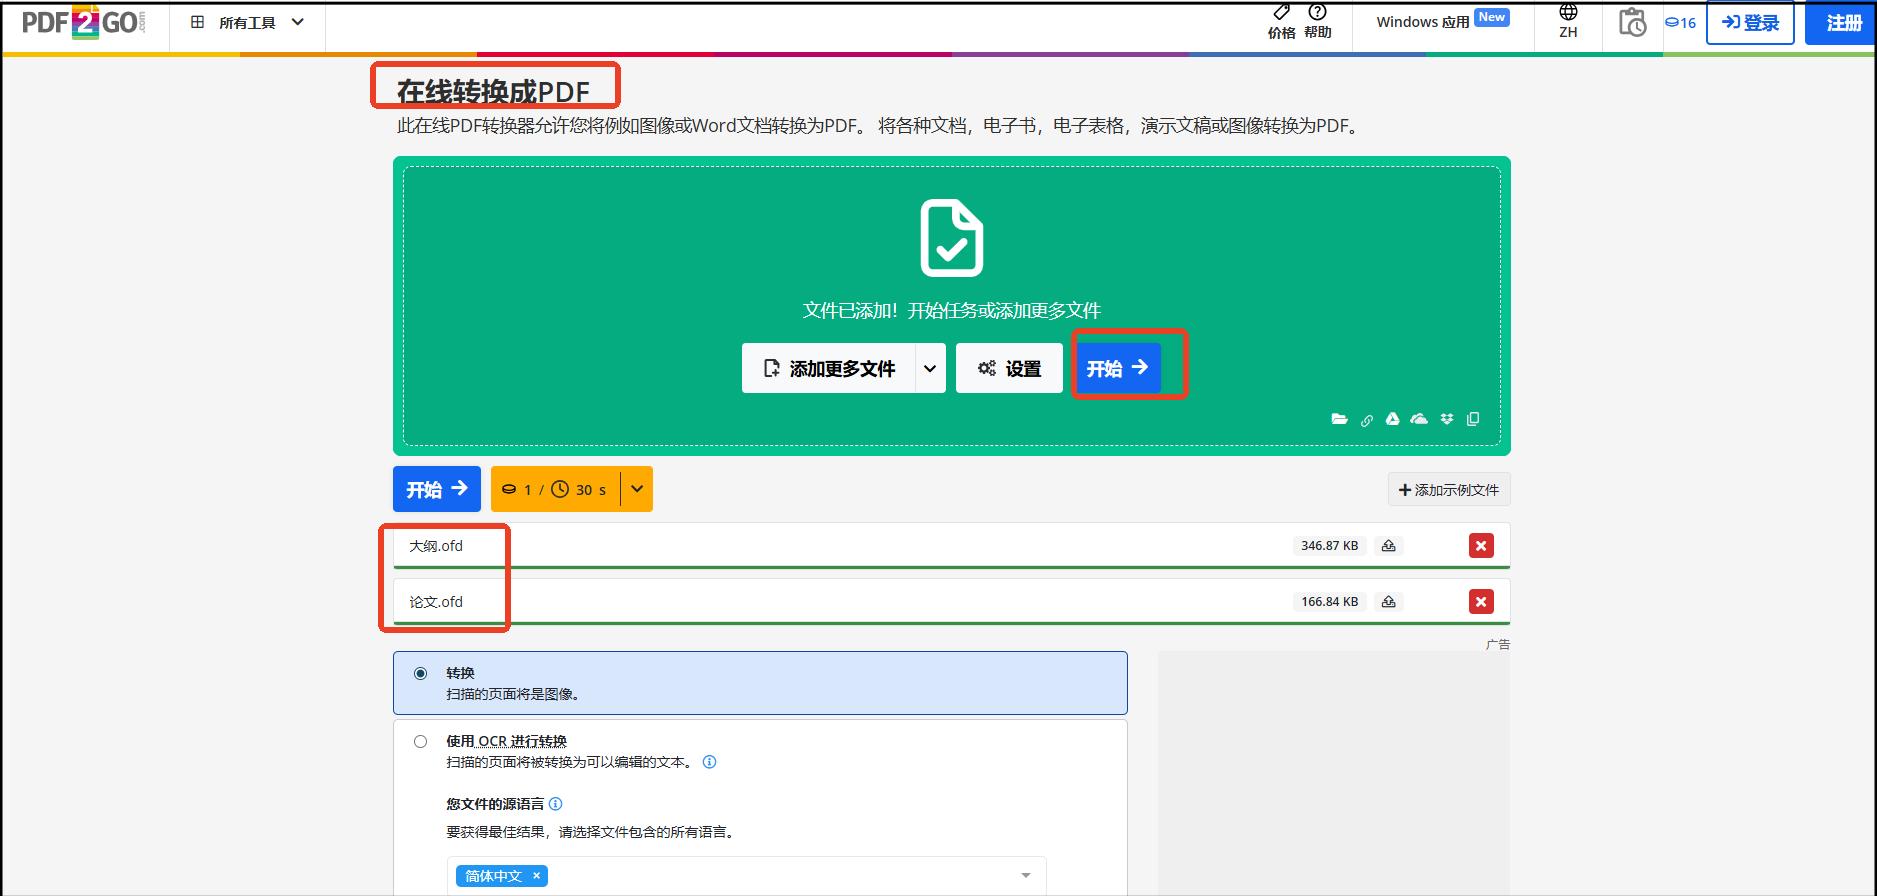Click the Dropbox upload icon
Viewport: 1877px width, 896px height.
click(1447, 419)
